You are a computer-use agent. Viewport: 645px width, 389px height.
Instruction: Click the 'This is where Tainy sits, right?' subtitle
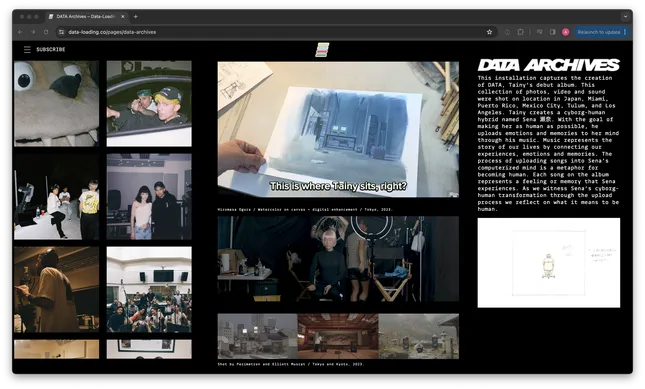[338, 186]
